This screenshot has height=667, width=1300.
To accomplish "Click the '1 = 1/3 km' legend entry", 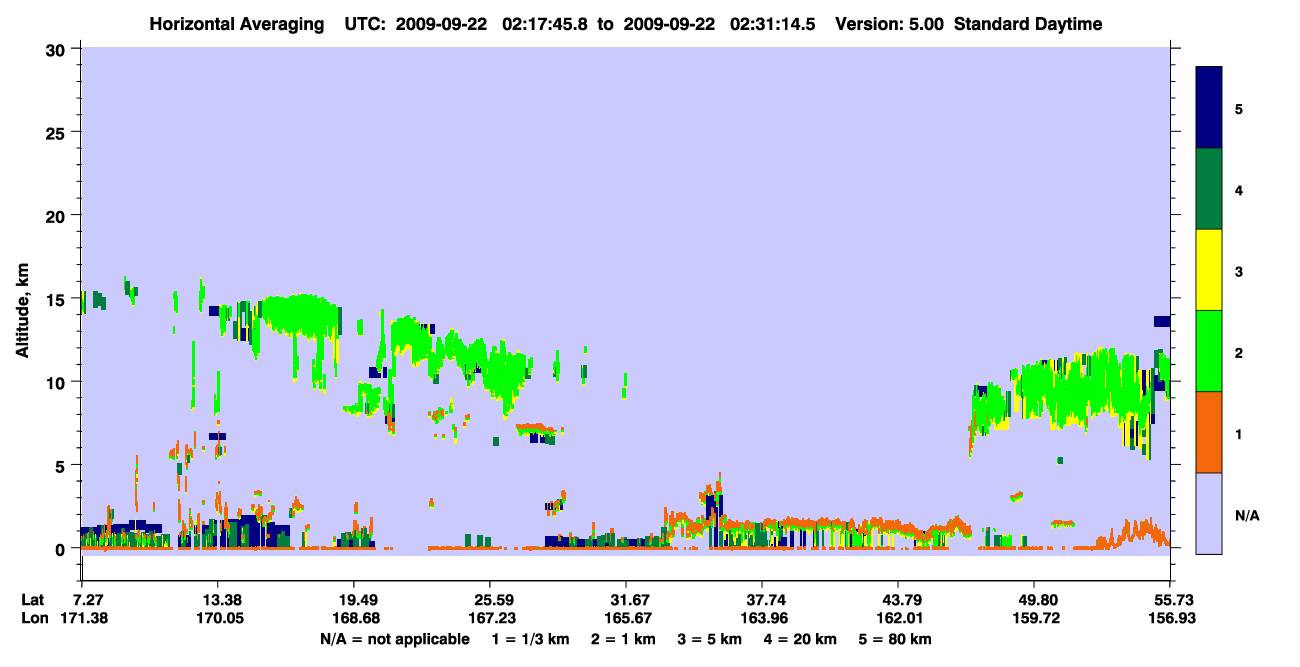I will (x=529, y=638).
